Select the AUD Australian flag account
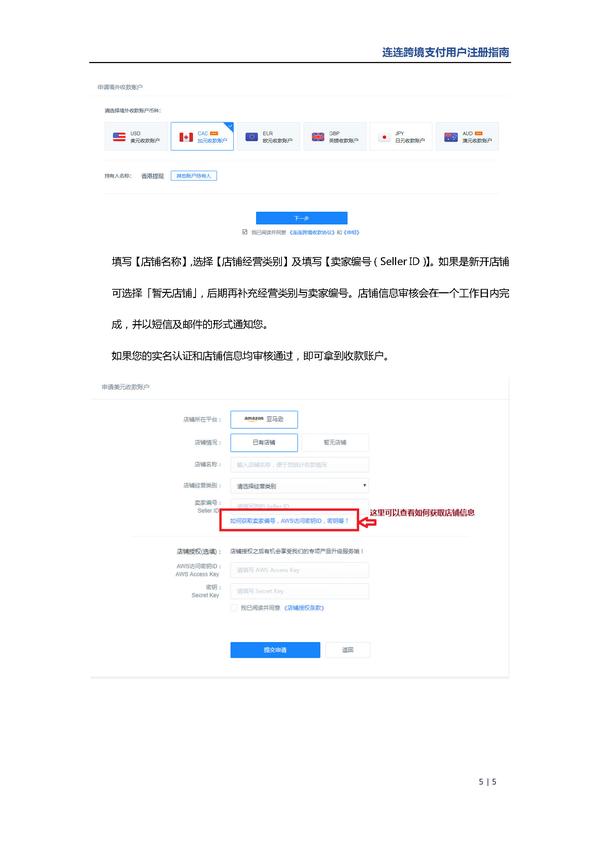The width and height of the screenshot is (600, 848). 467,136
